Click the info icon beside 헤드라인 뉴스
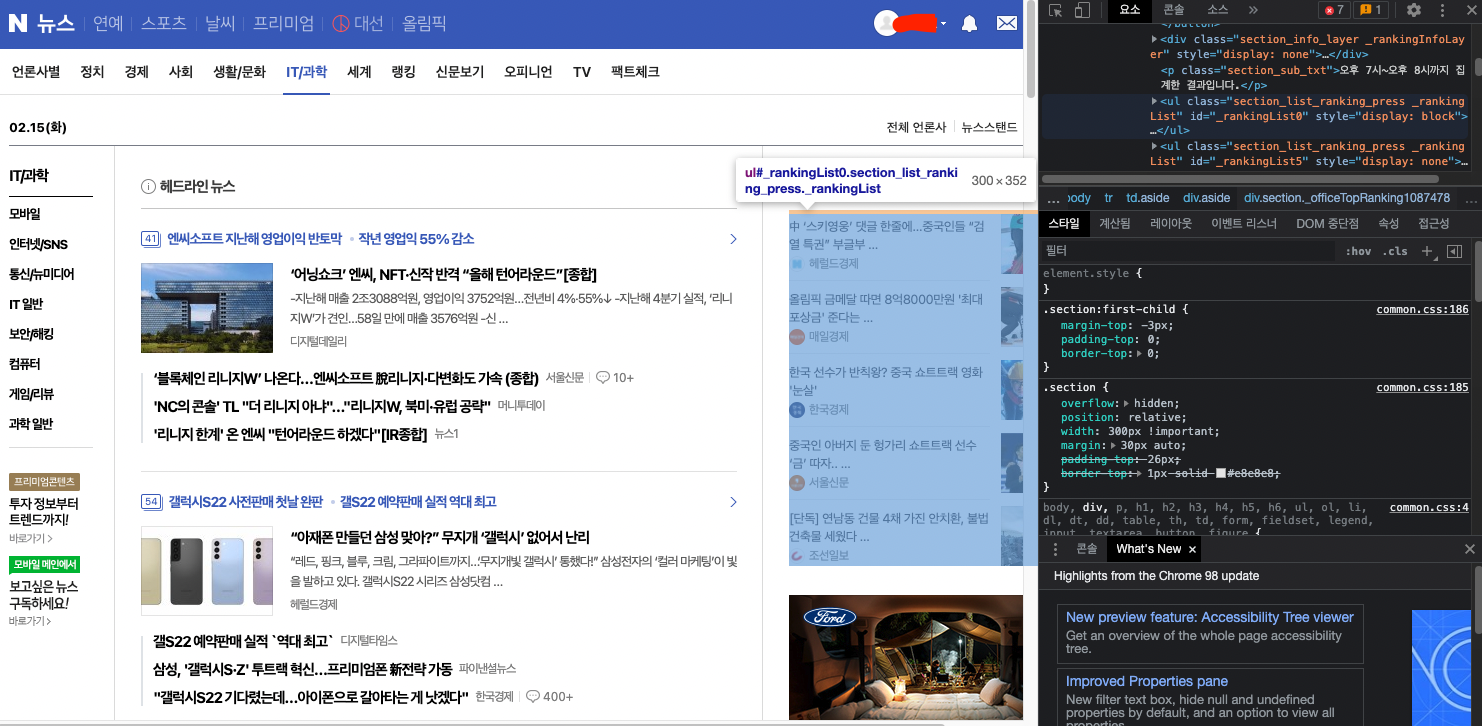The width and height of the screenshot is (1482, 726). 148,187
